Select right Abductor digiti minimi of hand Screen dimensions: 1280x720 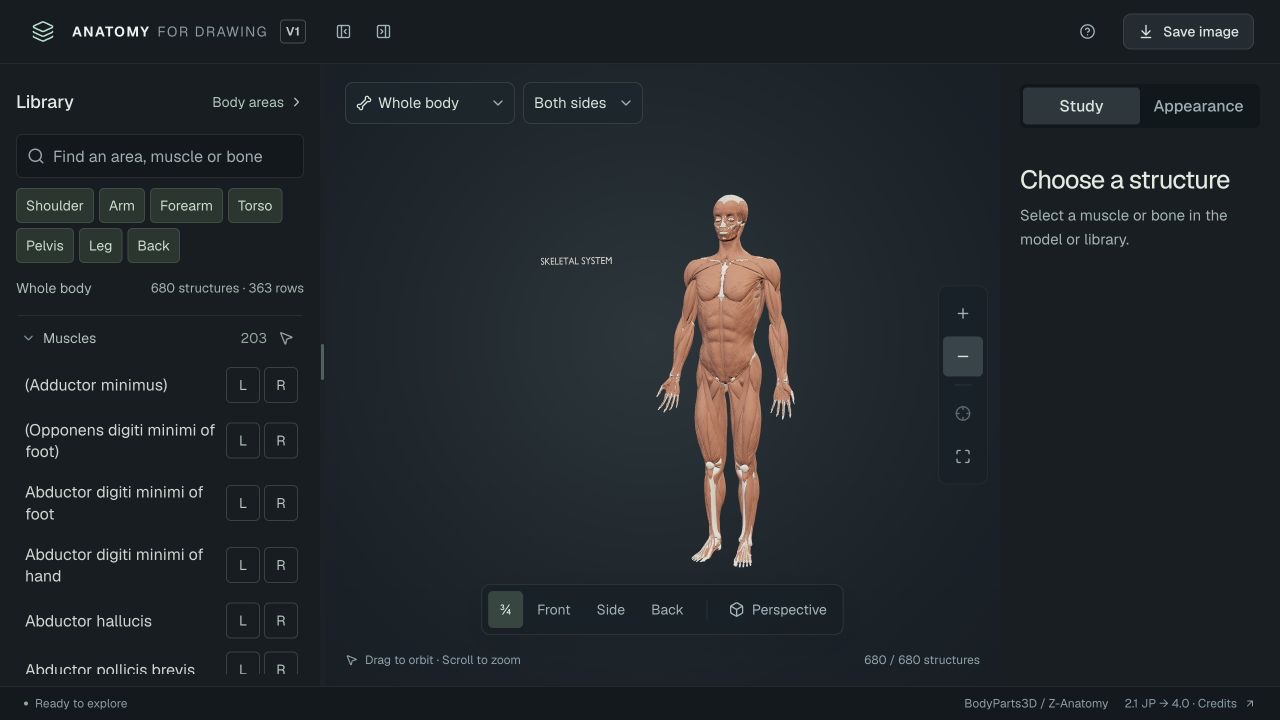coord(281,565)
